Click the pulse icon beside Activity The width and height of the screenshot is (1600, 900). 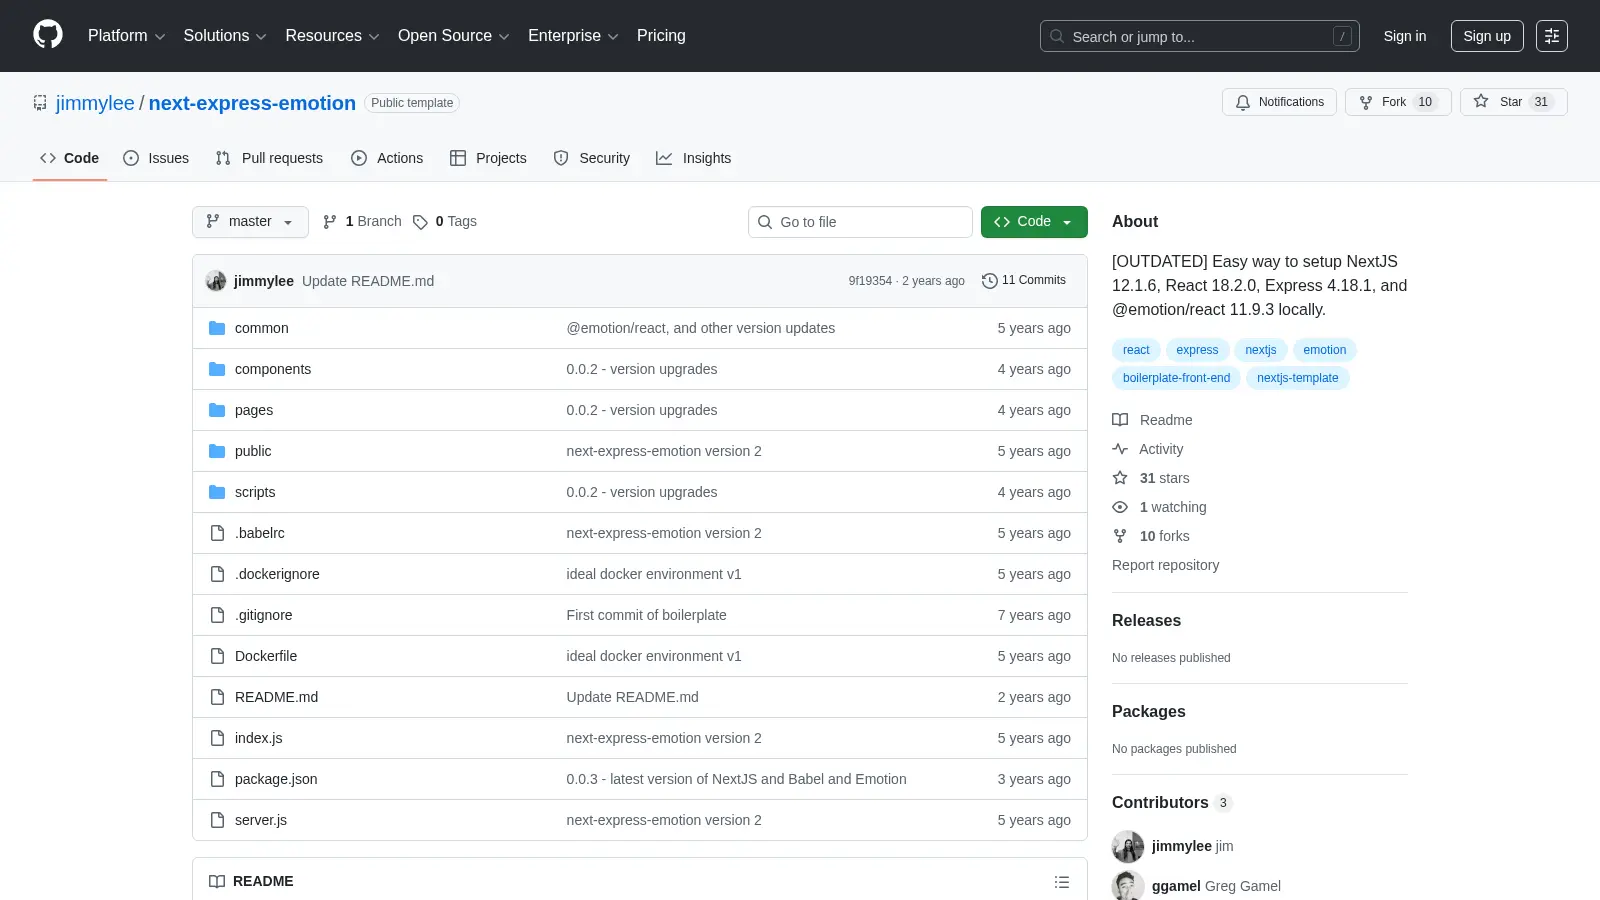click(x=1120, y=449)
